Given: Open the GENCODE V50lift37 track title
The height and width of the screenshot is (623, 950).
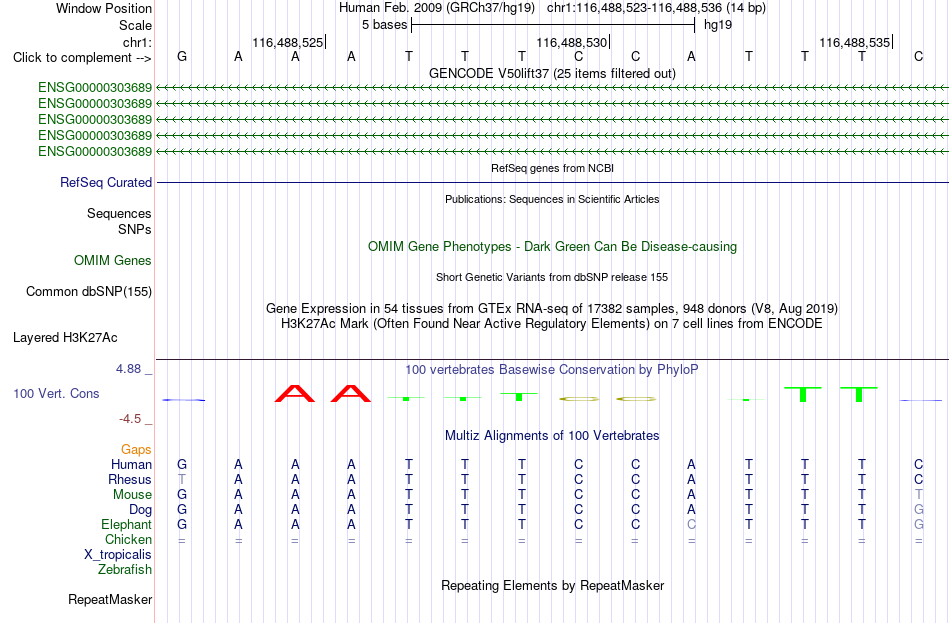Looking at the screenshot, I should (552, 73).
